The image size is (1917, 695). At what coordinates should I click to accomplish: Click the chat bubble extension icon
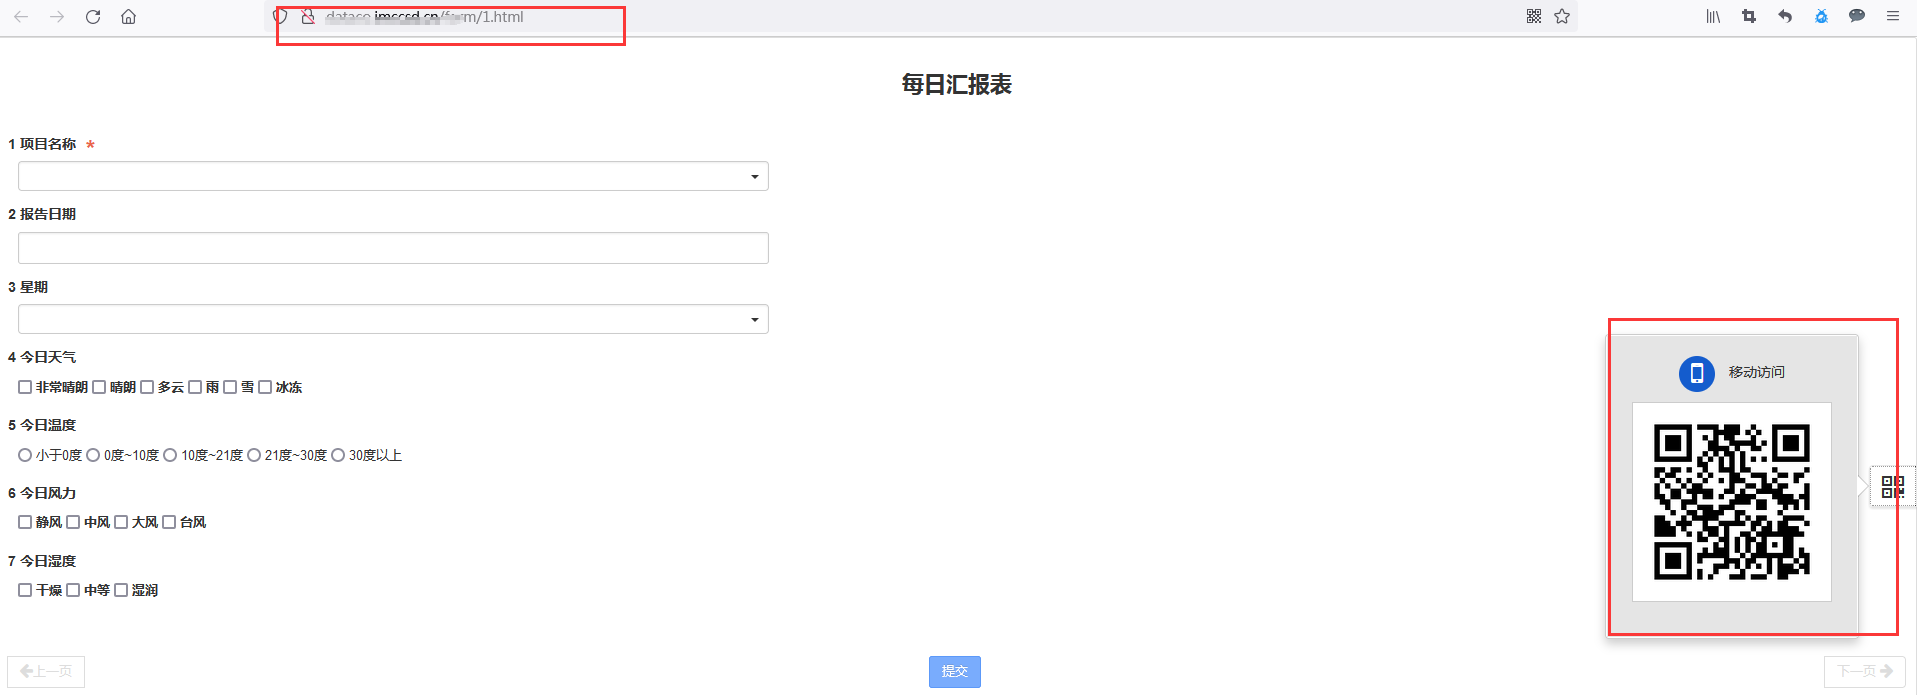point(1857,17)
